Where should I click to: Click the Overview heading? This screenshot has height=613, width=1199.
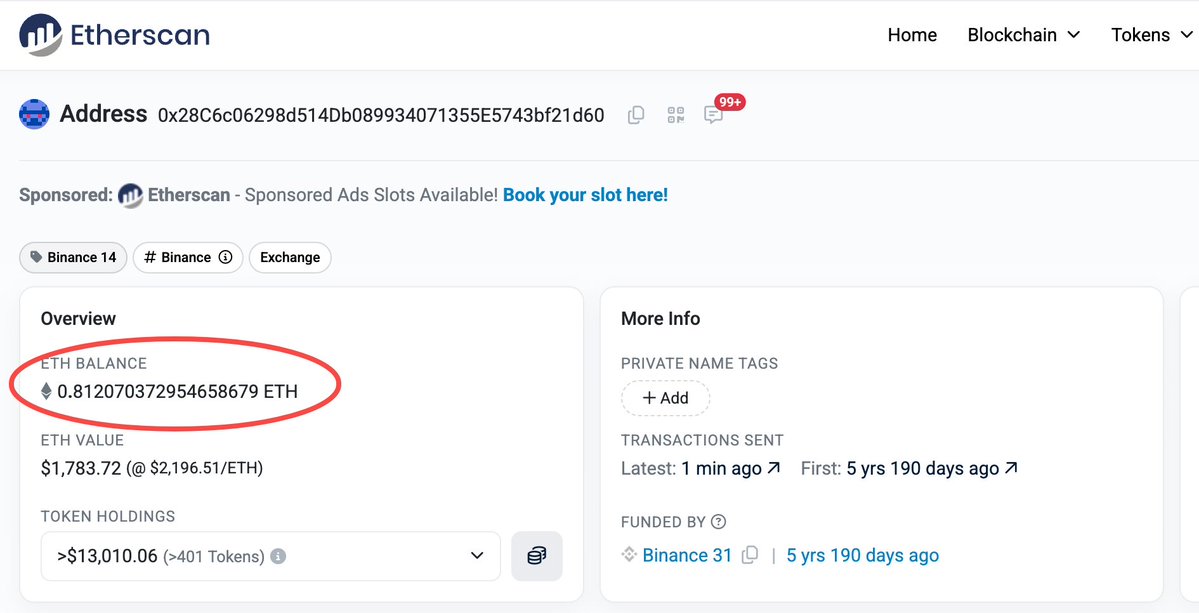(x=79, y=319)
